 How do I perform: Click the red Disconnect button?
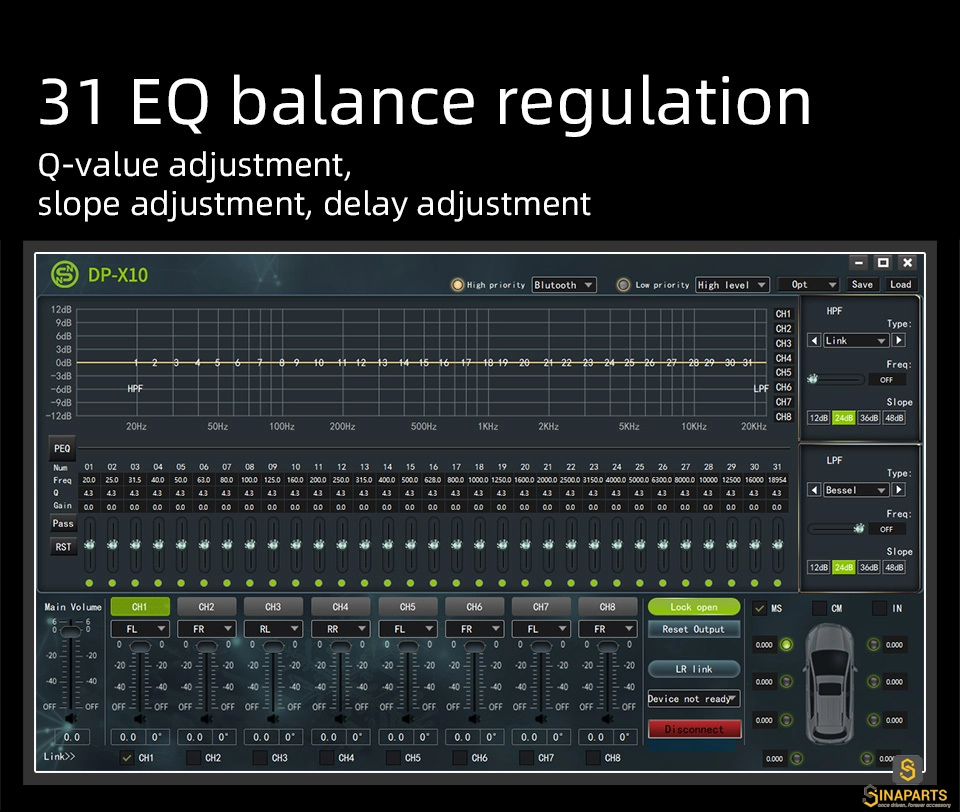(694, 729)
